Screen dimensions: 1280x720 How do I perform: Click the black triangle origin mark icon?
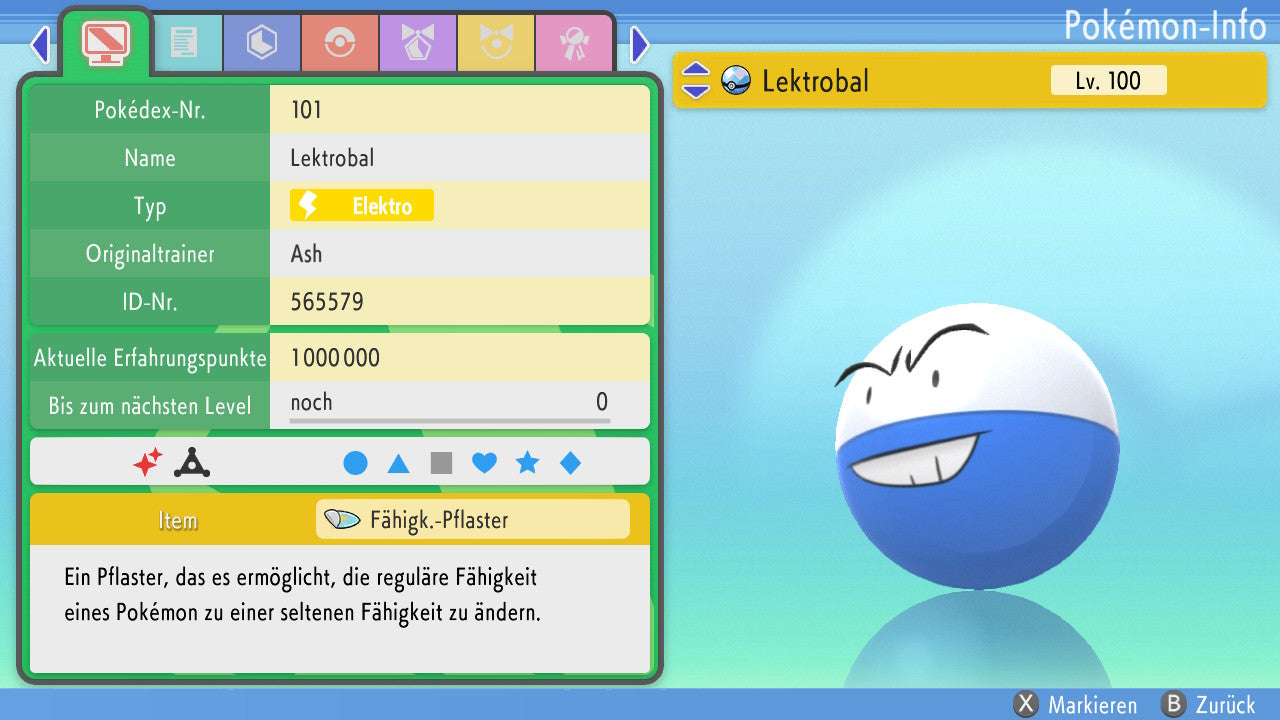pyautogui.click(x=191, y=462)
